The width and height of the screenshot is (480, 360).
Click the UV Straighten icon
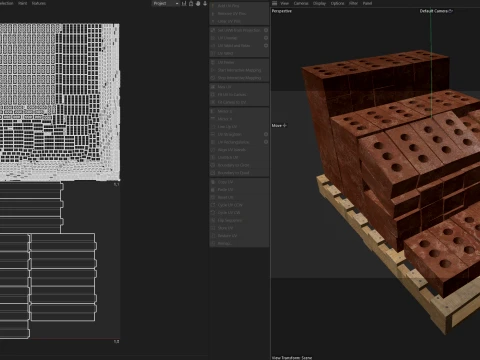click(x=213, y=134)
